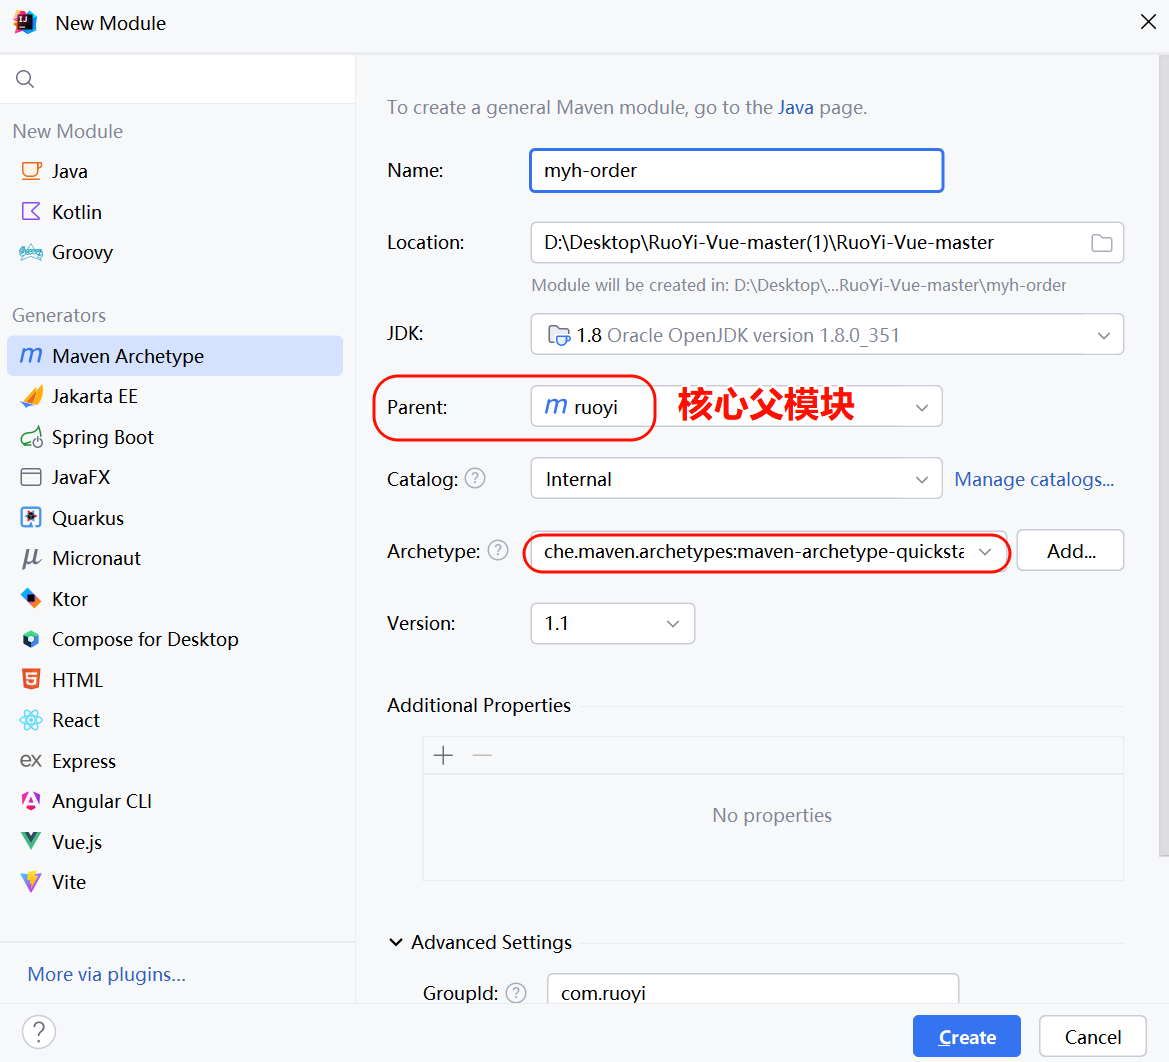Collapse the Advanced Settings section
Viewport: 1169px width, 1062px height.
tap(396, 943)
